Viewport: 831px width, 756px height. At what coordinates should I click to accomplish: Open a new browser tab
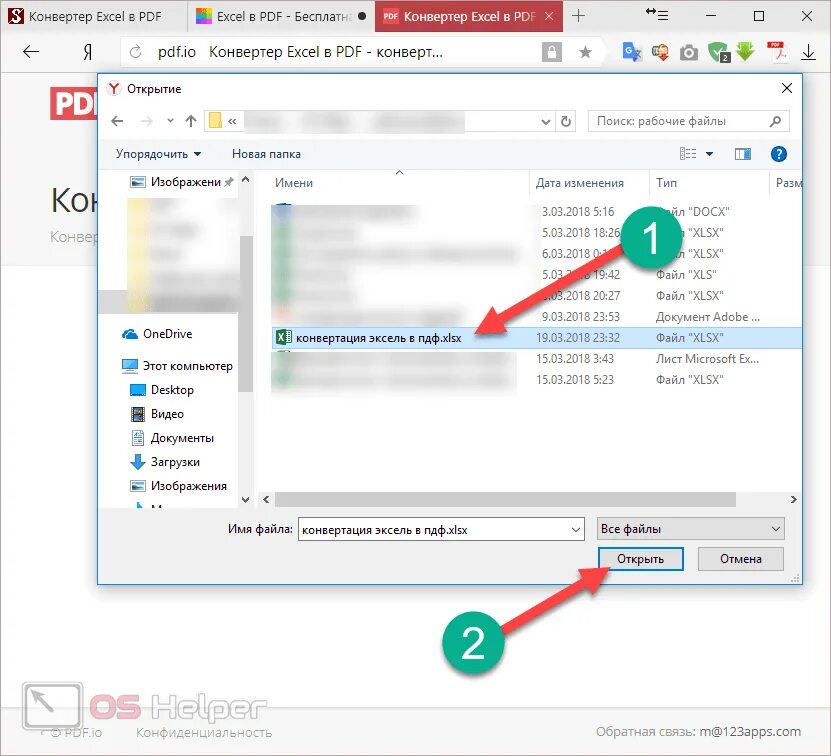(x=579, y=16)
